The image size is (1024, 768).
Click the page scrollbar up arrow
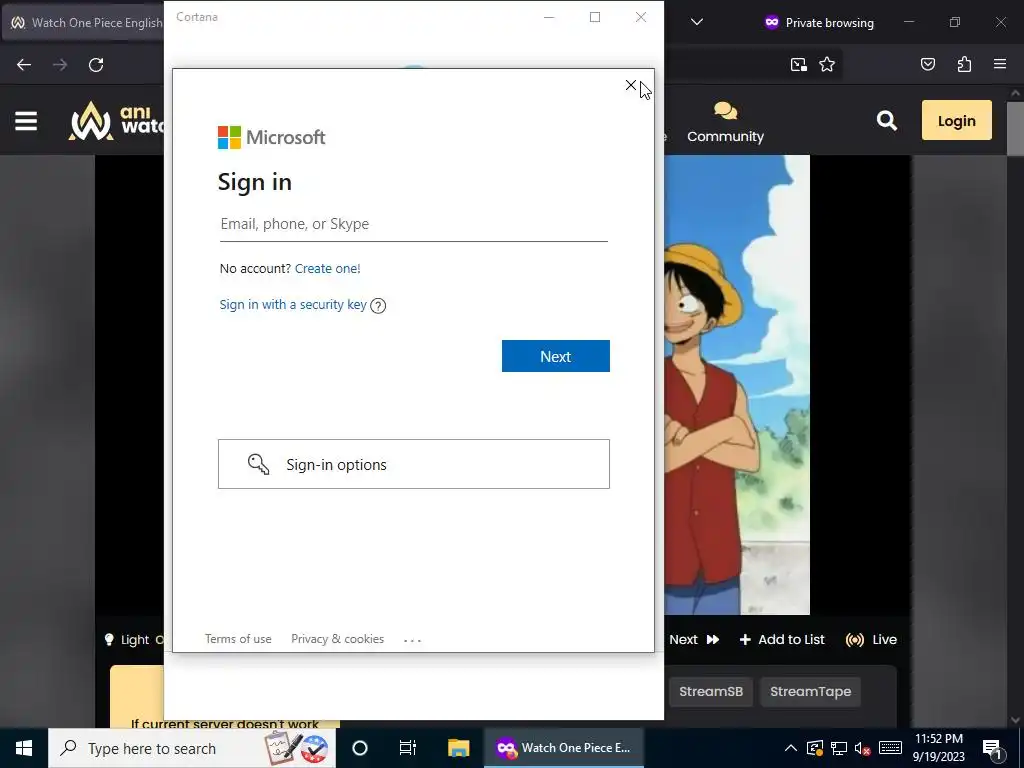1016,93
